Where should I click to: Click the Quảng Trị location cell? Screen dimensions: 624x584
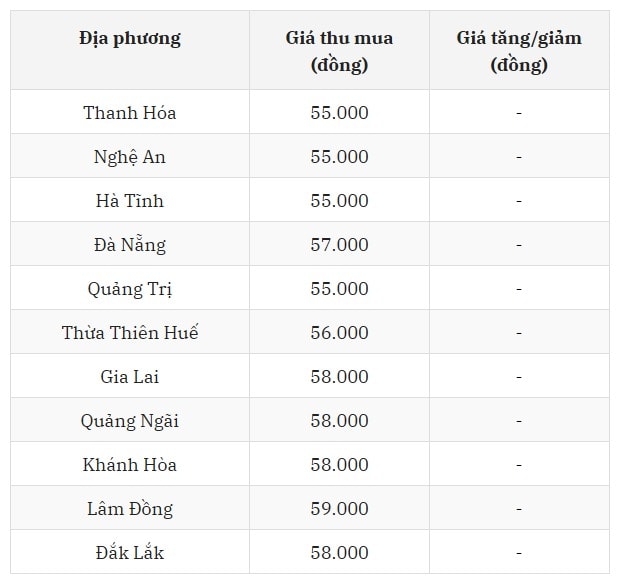(x=130, y=289)
